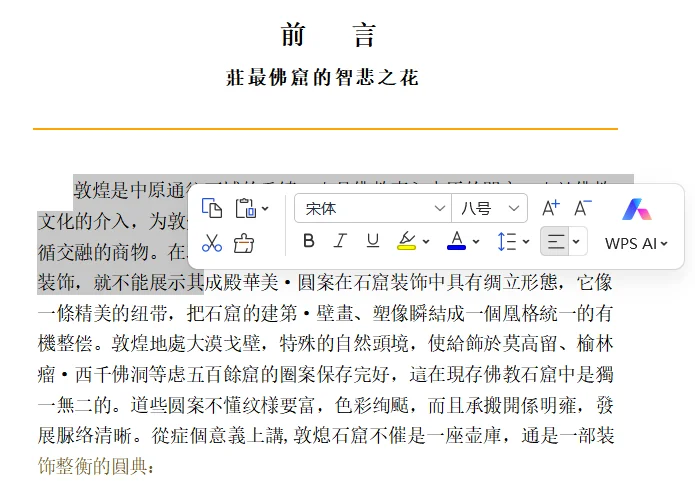Expand alignment options arrow
Image resolution: width=695 pixels, height=493 pixels.
click(x=576, y=242)
